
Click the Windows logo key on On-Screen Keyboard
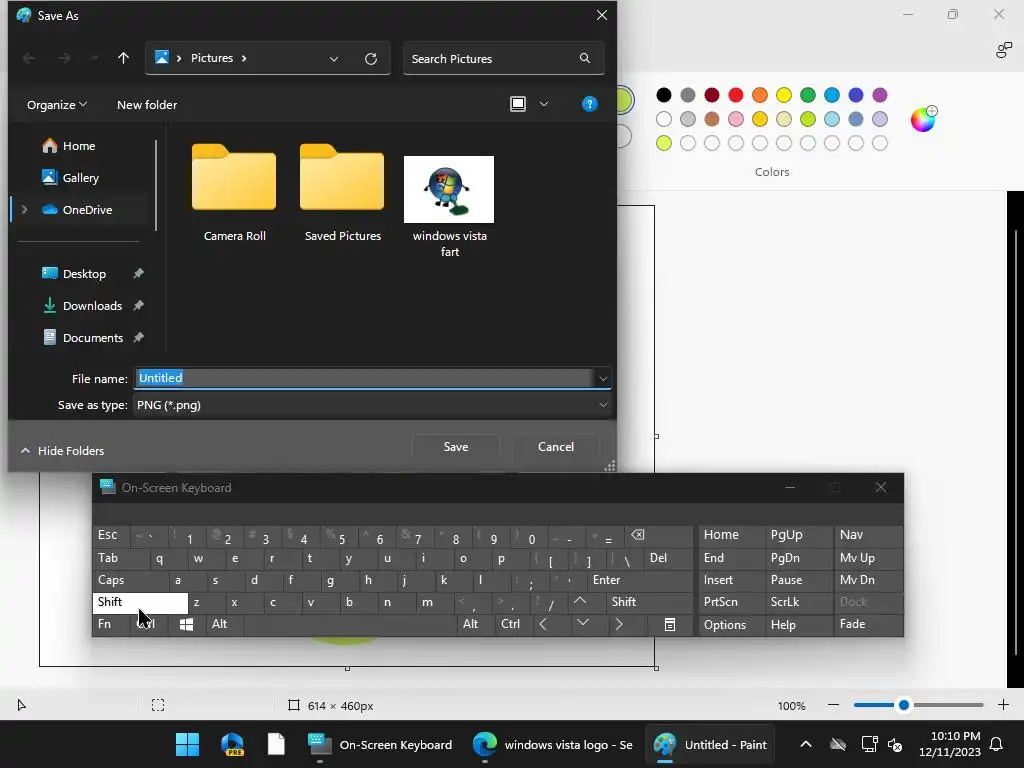(186, 624)
